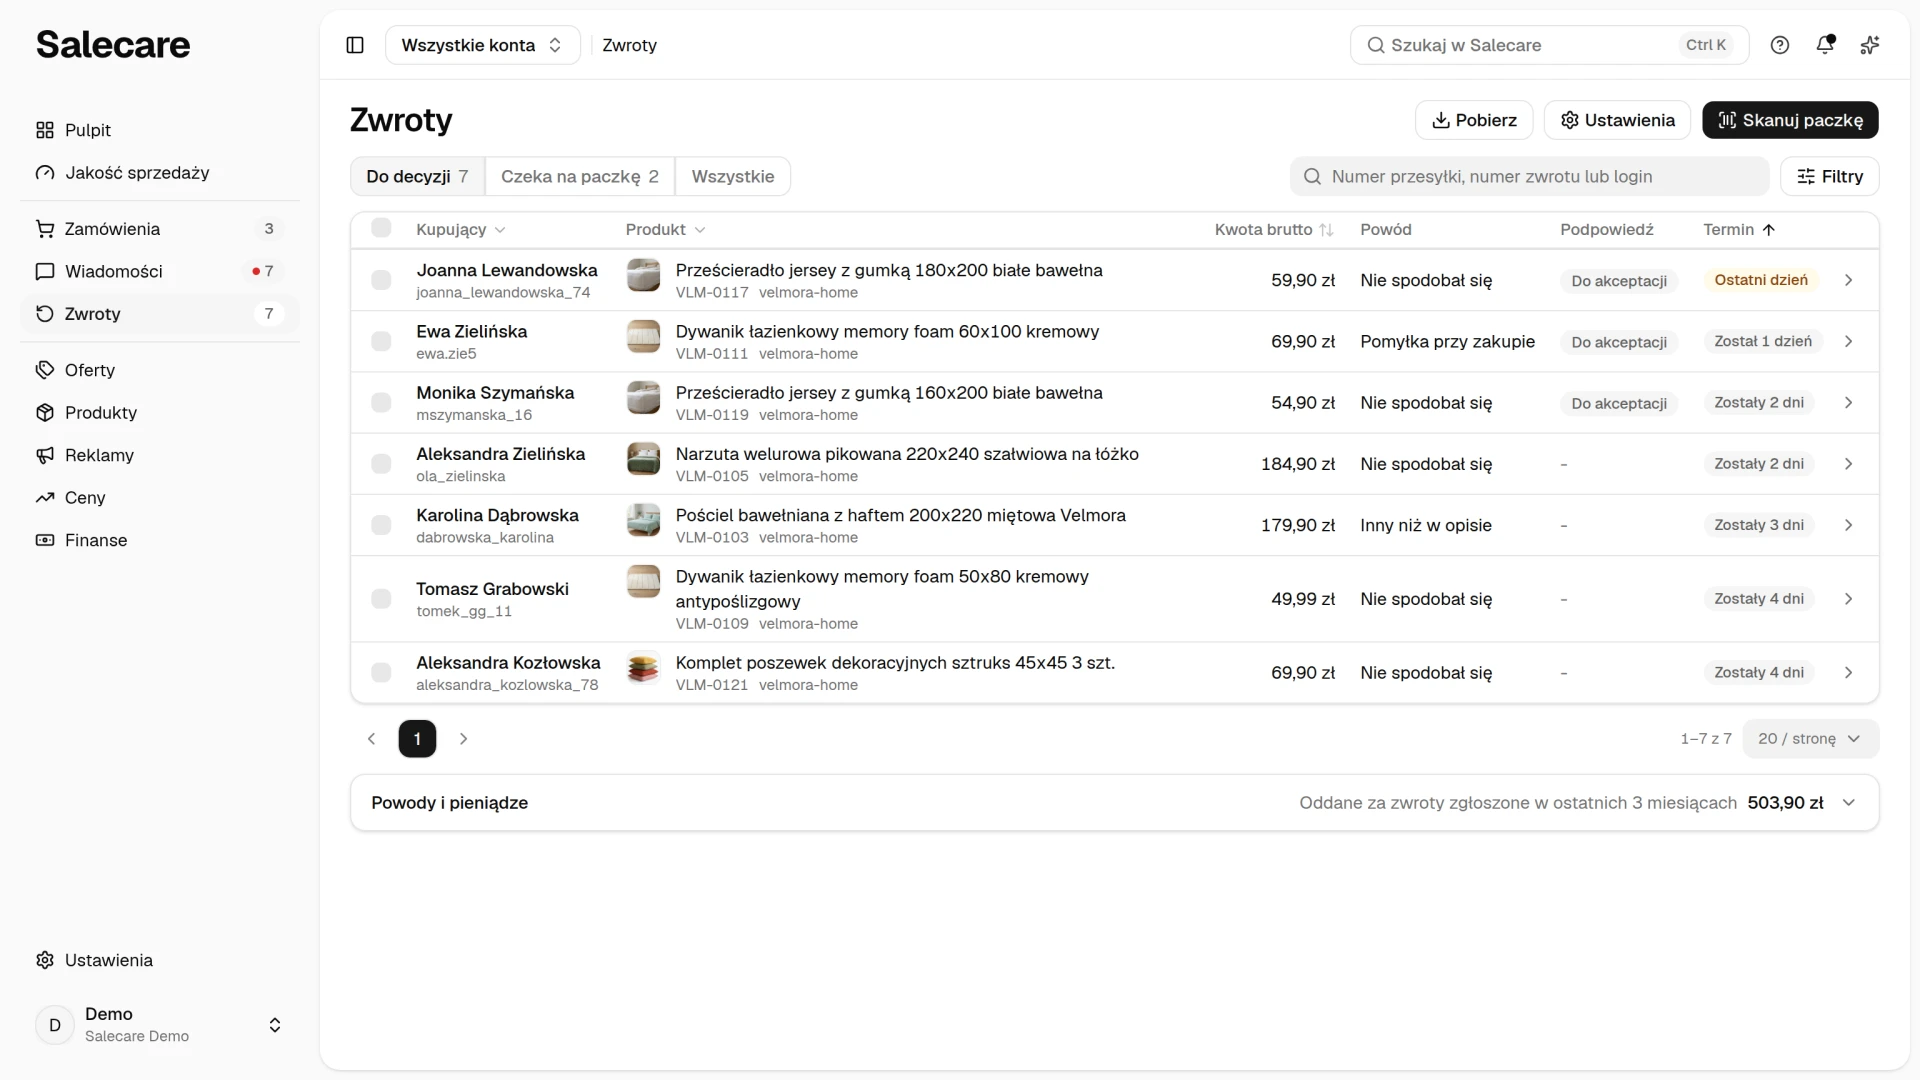The image size is (1920, 1080).
Task: Select Monika Szymańska's row checkbox
Action: [381, 403]
